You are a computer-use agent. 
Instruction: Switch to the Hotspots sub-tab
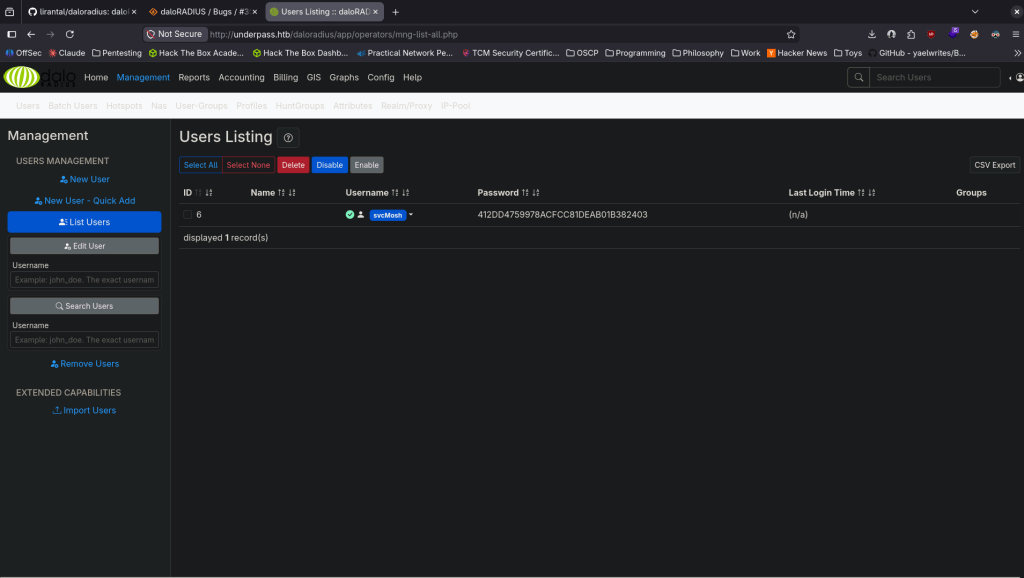[x=124, y=105]
